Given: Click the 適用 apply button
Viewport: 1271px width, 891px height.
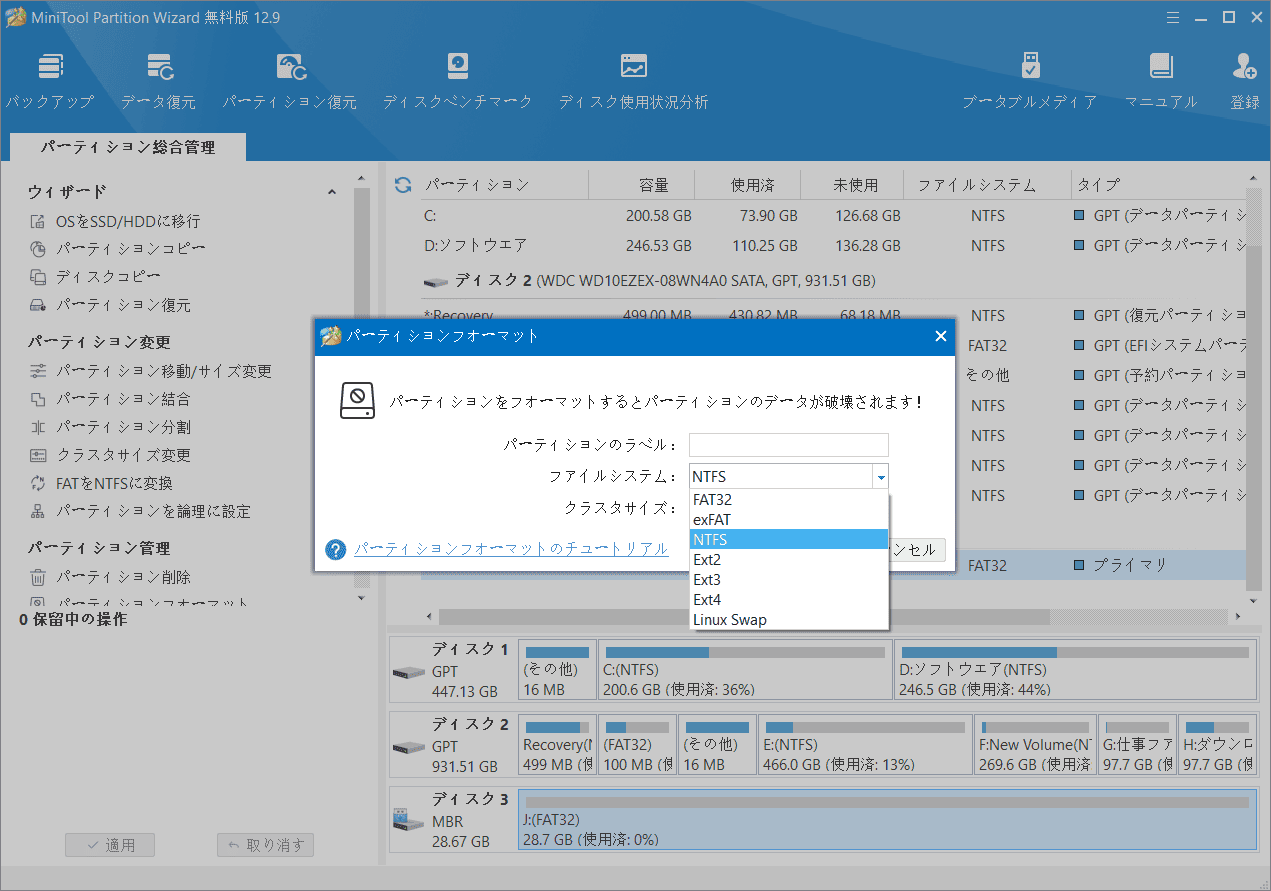Looking at the screenshot, I should point(110,845).
